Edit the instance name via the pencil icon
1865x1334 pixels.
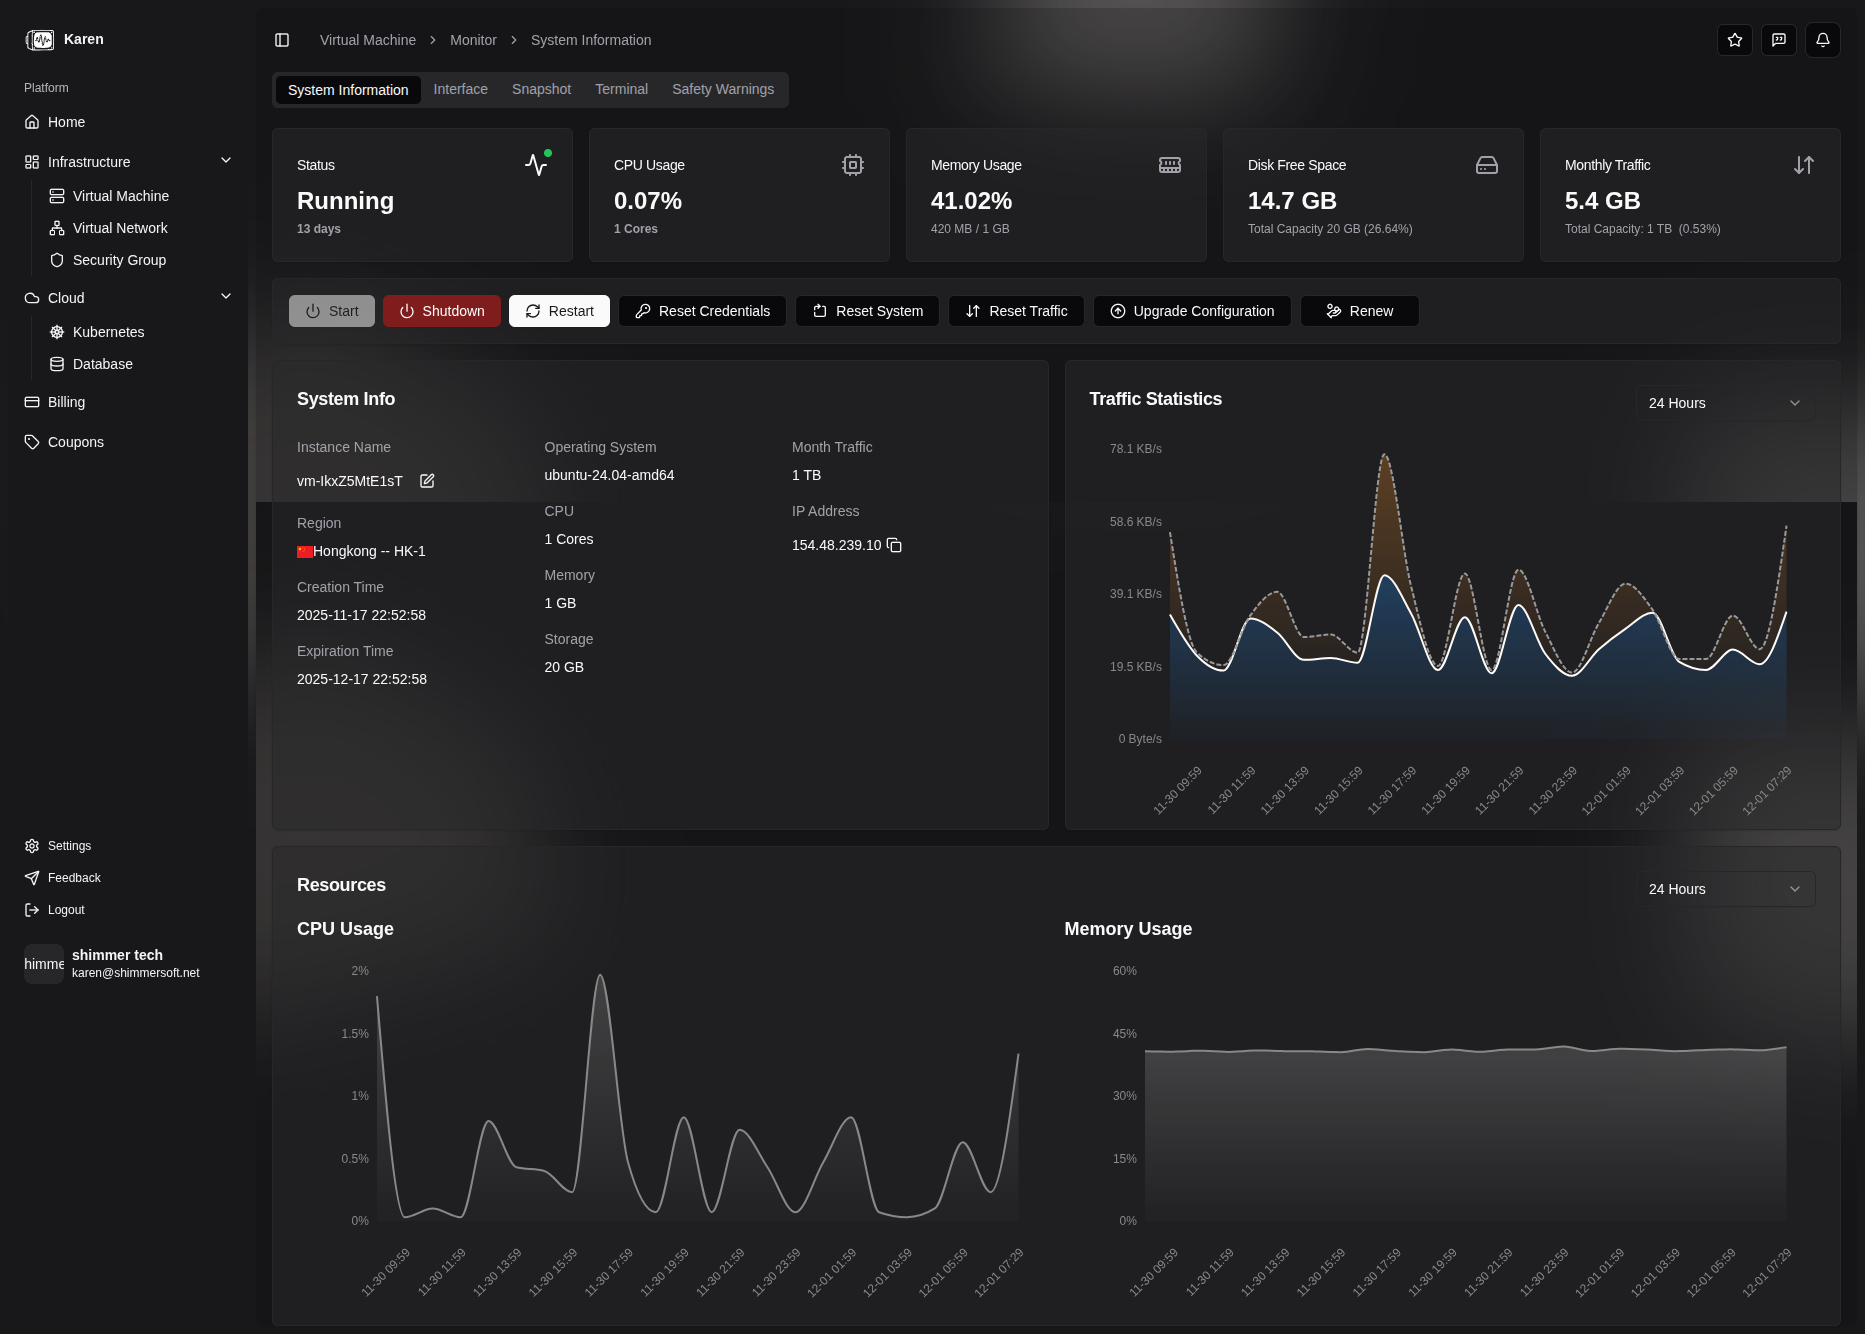pos(426,481)
